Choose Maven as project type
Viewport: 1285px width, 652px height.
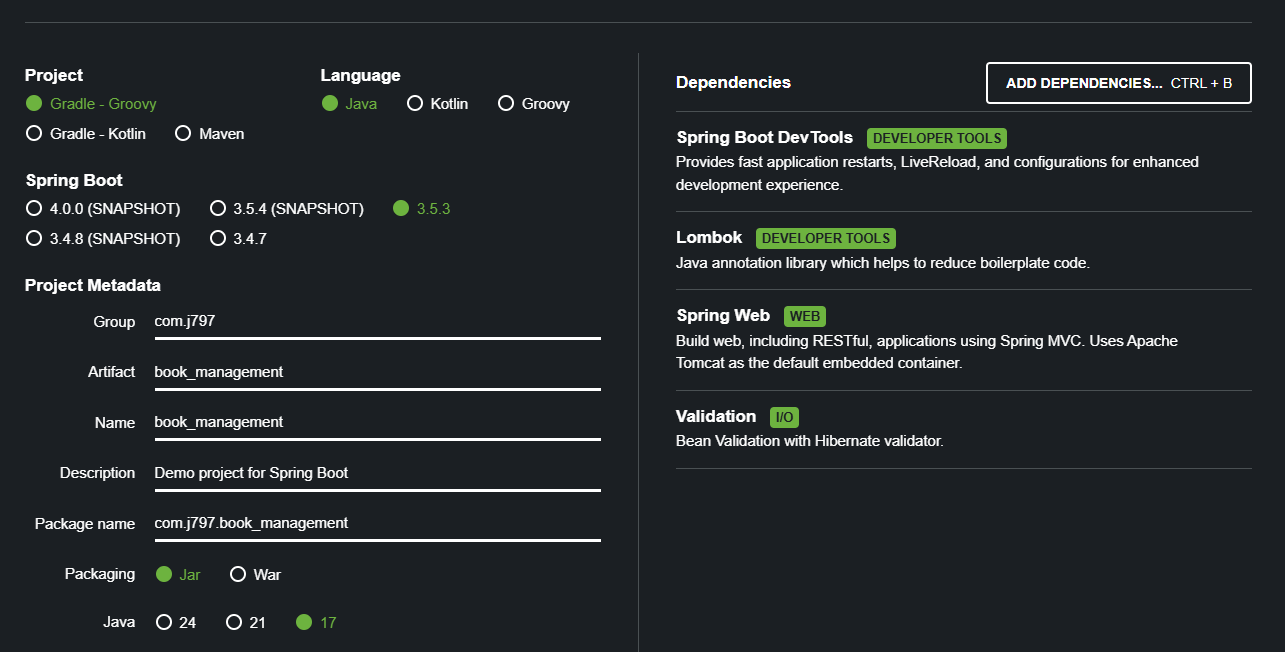[x=210, y=134]
